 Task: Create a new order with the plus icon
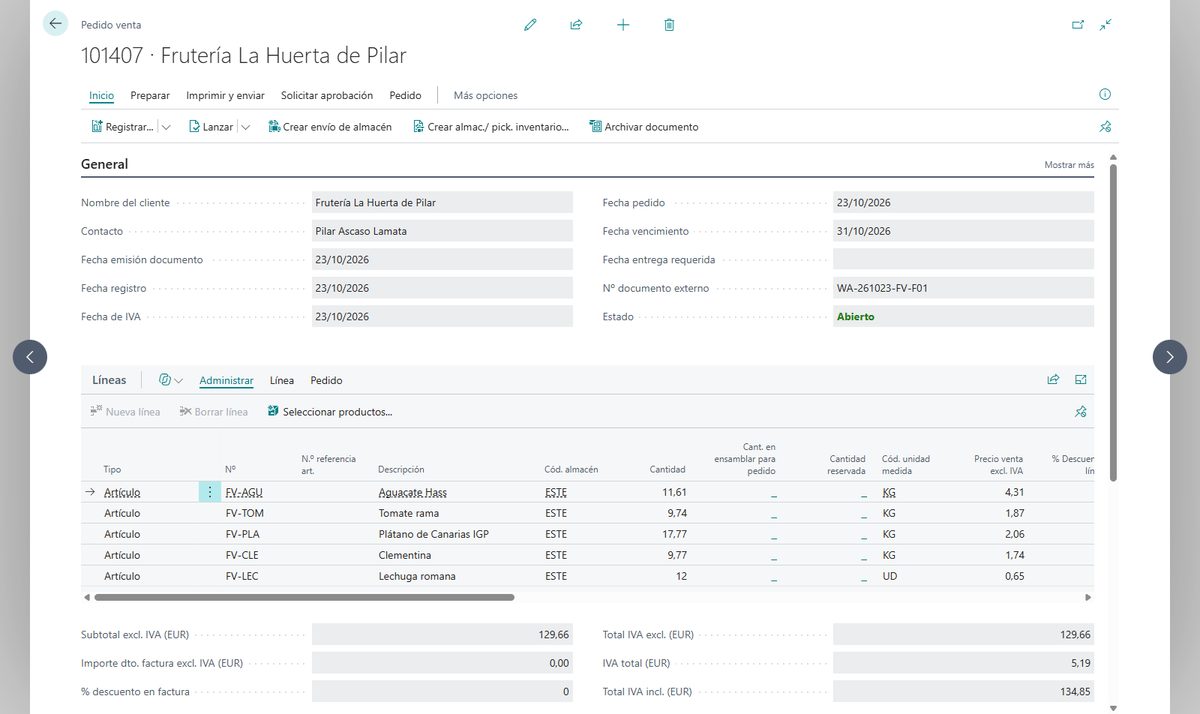coord(623,25)
